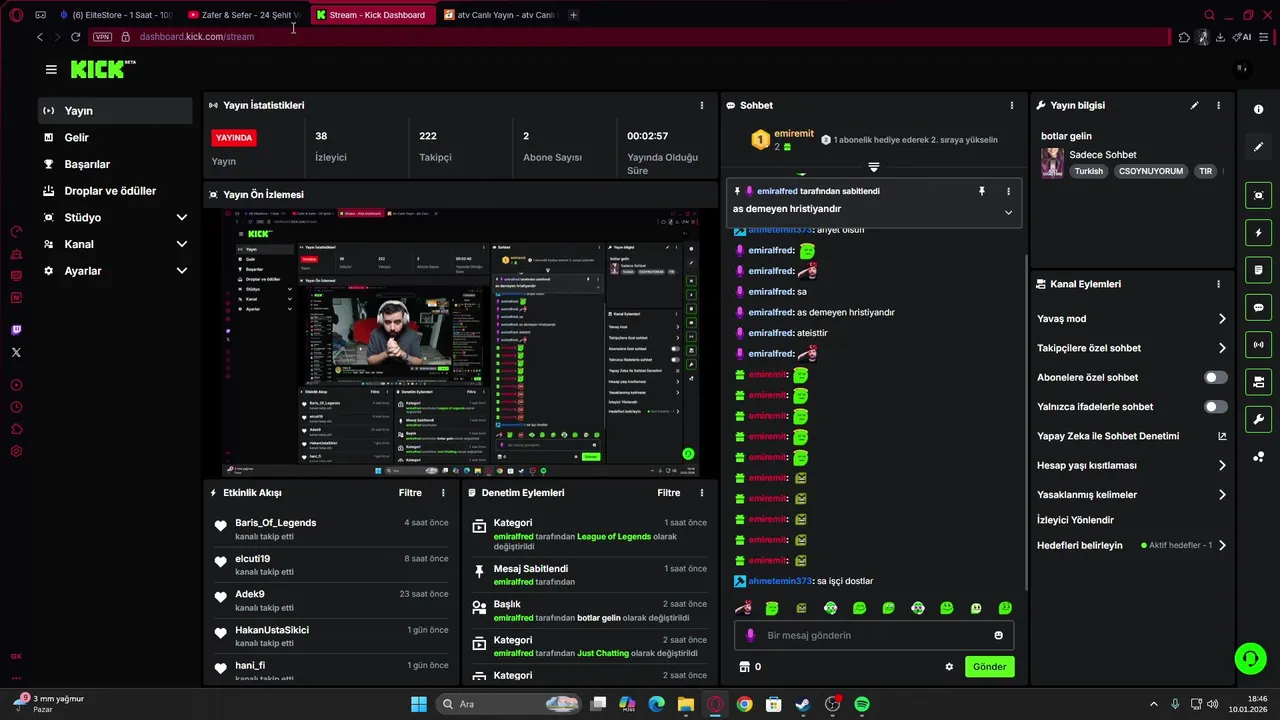The width and height of the screenshot is (1280, 720).
Task: Collapse the gift leaderboard with the arrow
Action: tap(873, 167)
